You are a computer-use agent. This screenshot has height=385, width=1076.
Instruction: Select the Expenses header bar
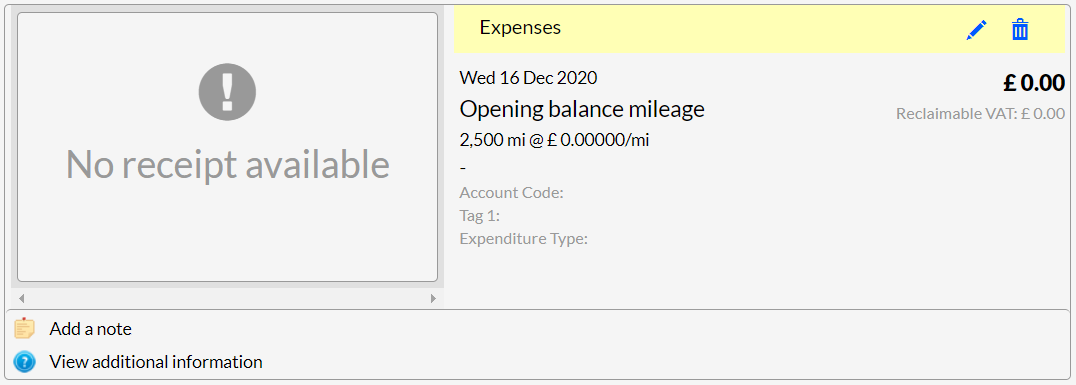pyautogui.click(x=759, y=29)
